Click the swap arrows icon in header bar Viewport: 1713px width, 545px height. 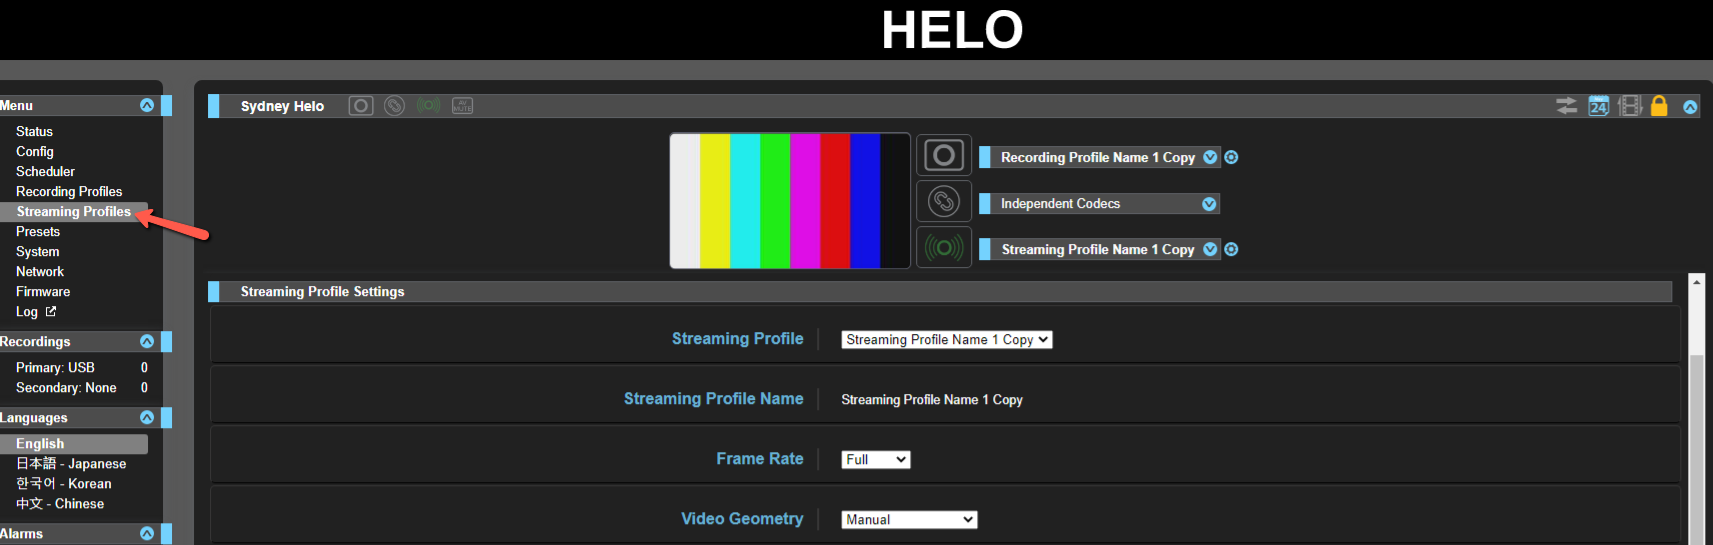point(1567,106)
